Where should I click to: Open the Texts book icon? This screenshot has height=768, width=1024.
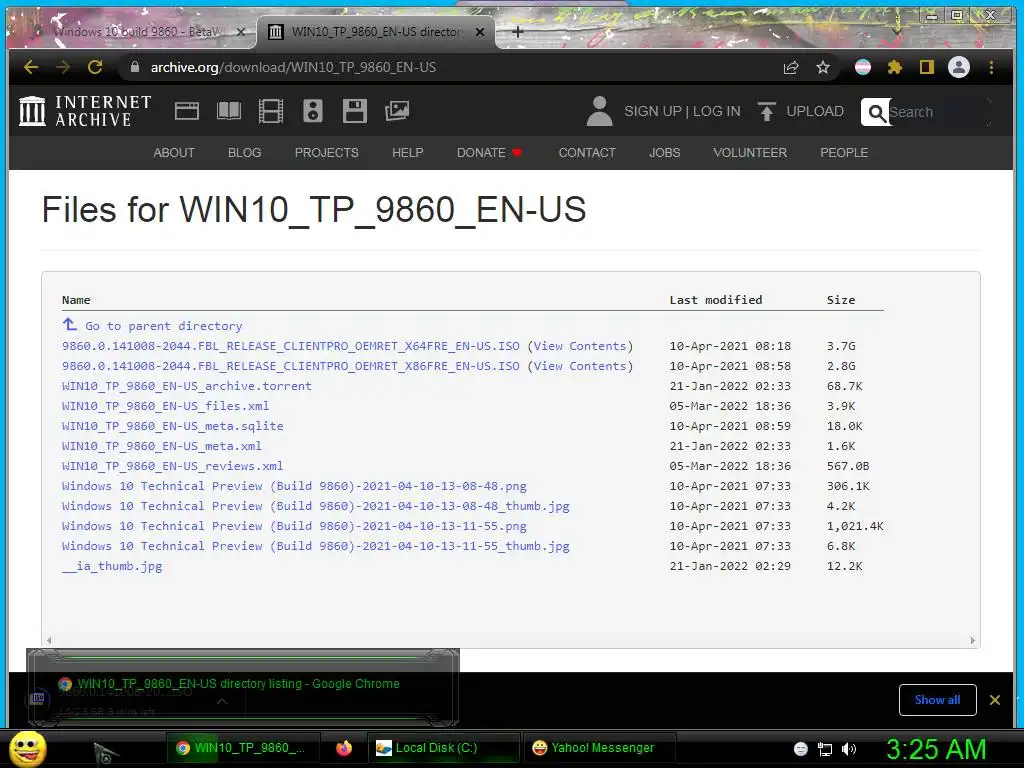(x=229, y=111)
